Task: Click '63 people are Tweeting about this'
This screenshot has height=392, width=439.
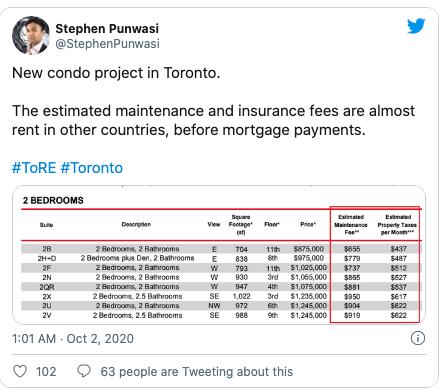Action: coord(197,371)
